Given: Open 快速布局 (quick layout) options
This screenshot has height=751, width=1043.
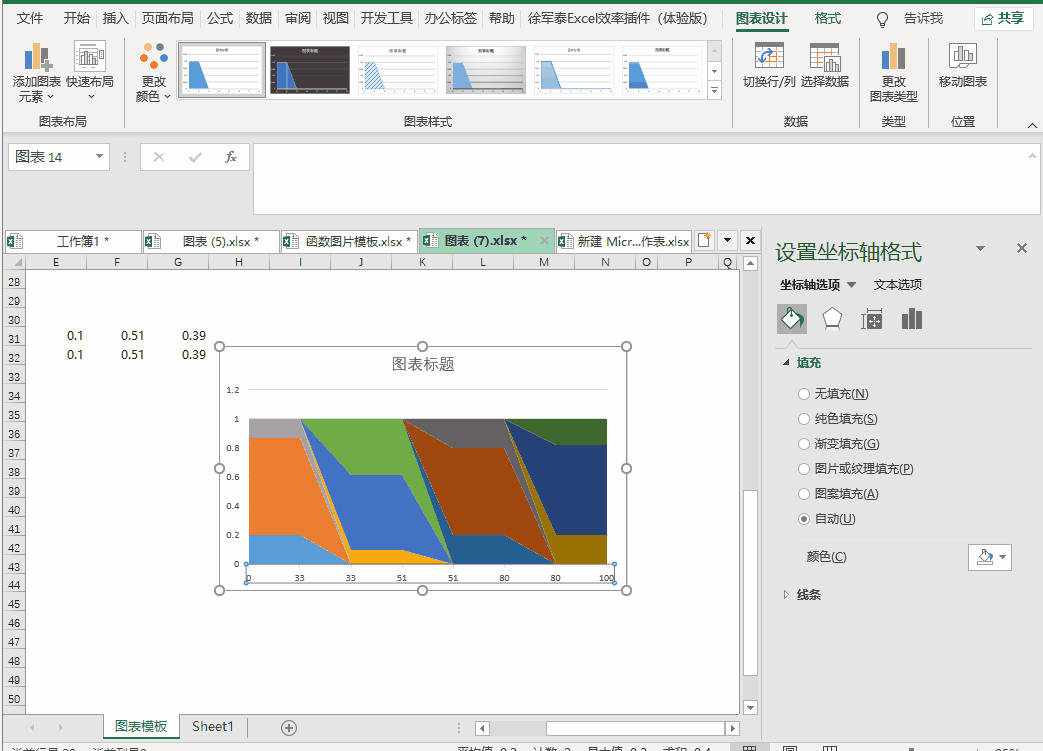Looking at the screenshot, I should 90,72.
